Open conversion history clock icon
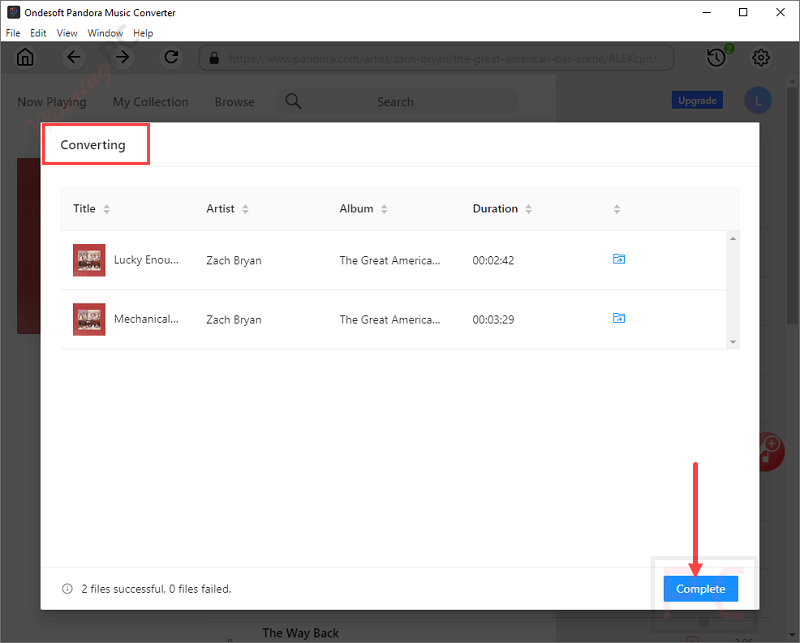The height and width of the screenshot is (643, 800). pos(717,57)
